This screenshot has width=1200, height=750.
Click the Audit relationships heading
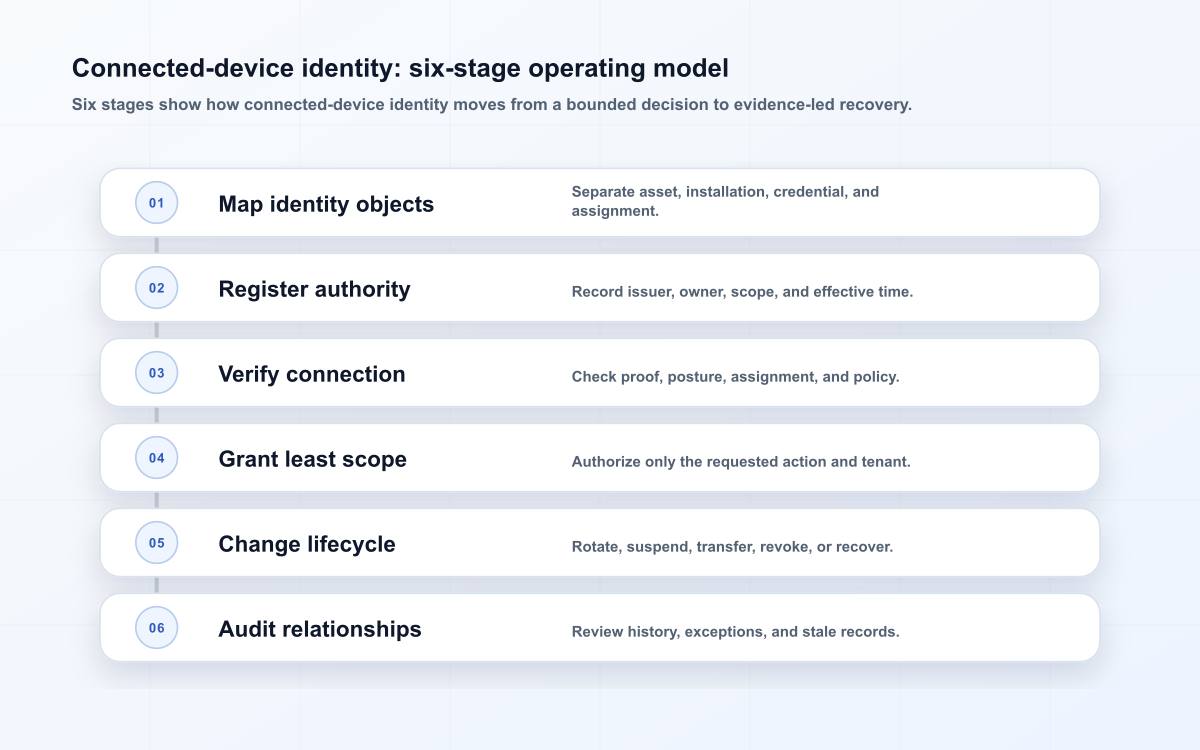point(320,629)
